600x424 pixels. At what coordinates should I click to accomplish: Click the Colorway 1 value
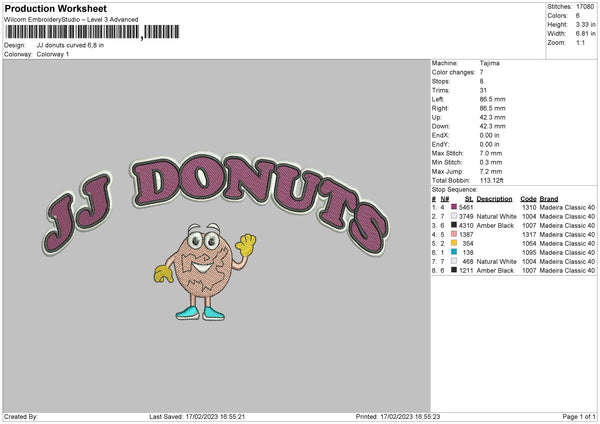coord(53,54)
